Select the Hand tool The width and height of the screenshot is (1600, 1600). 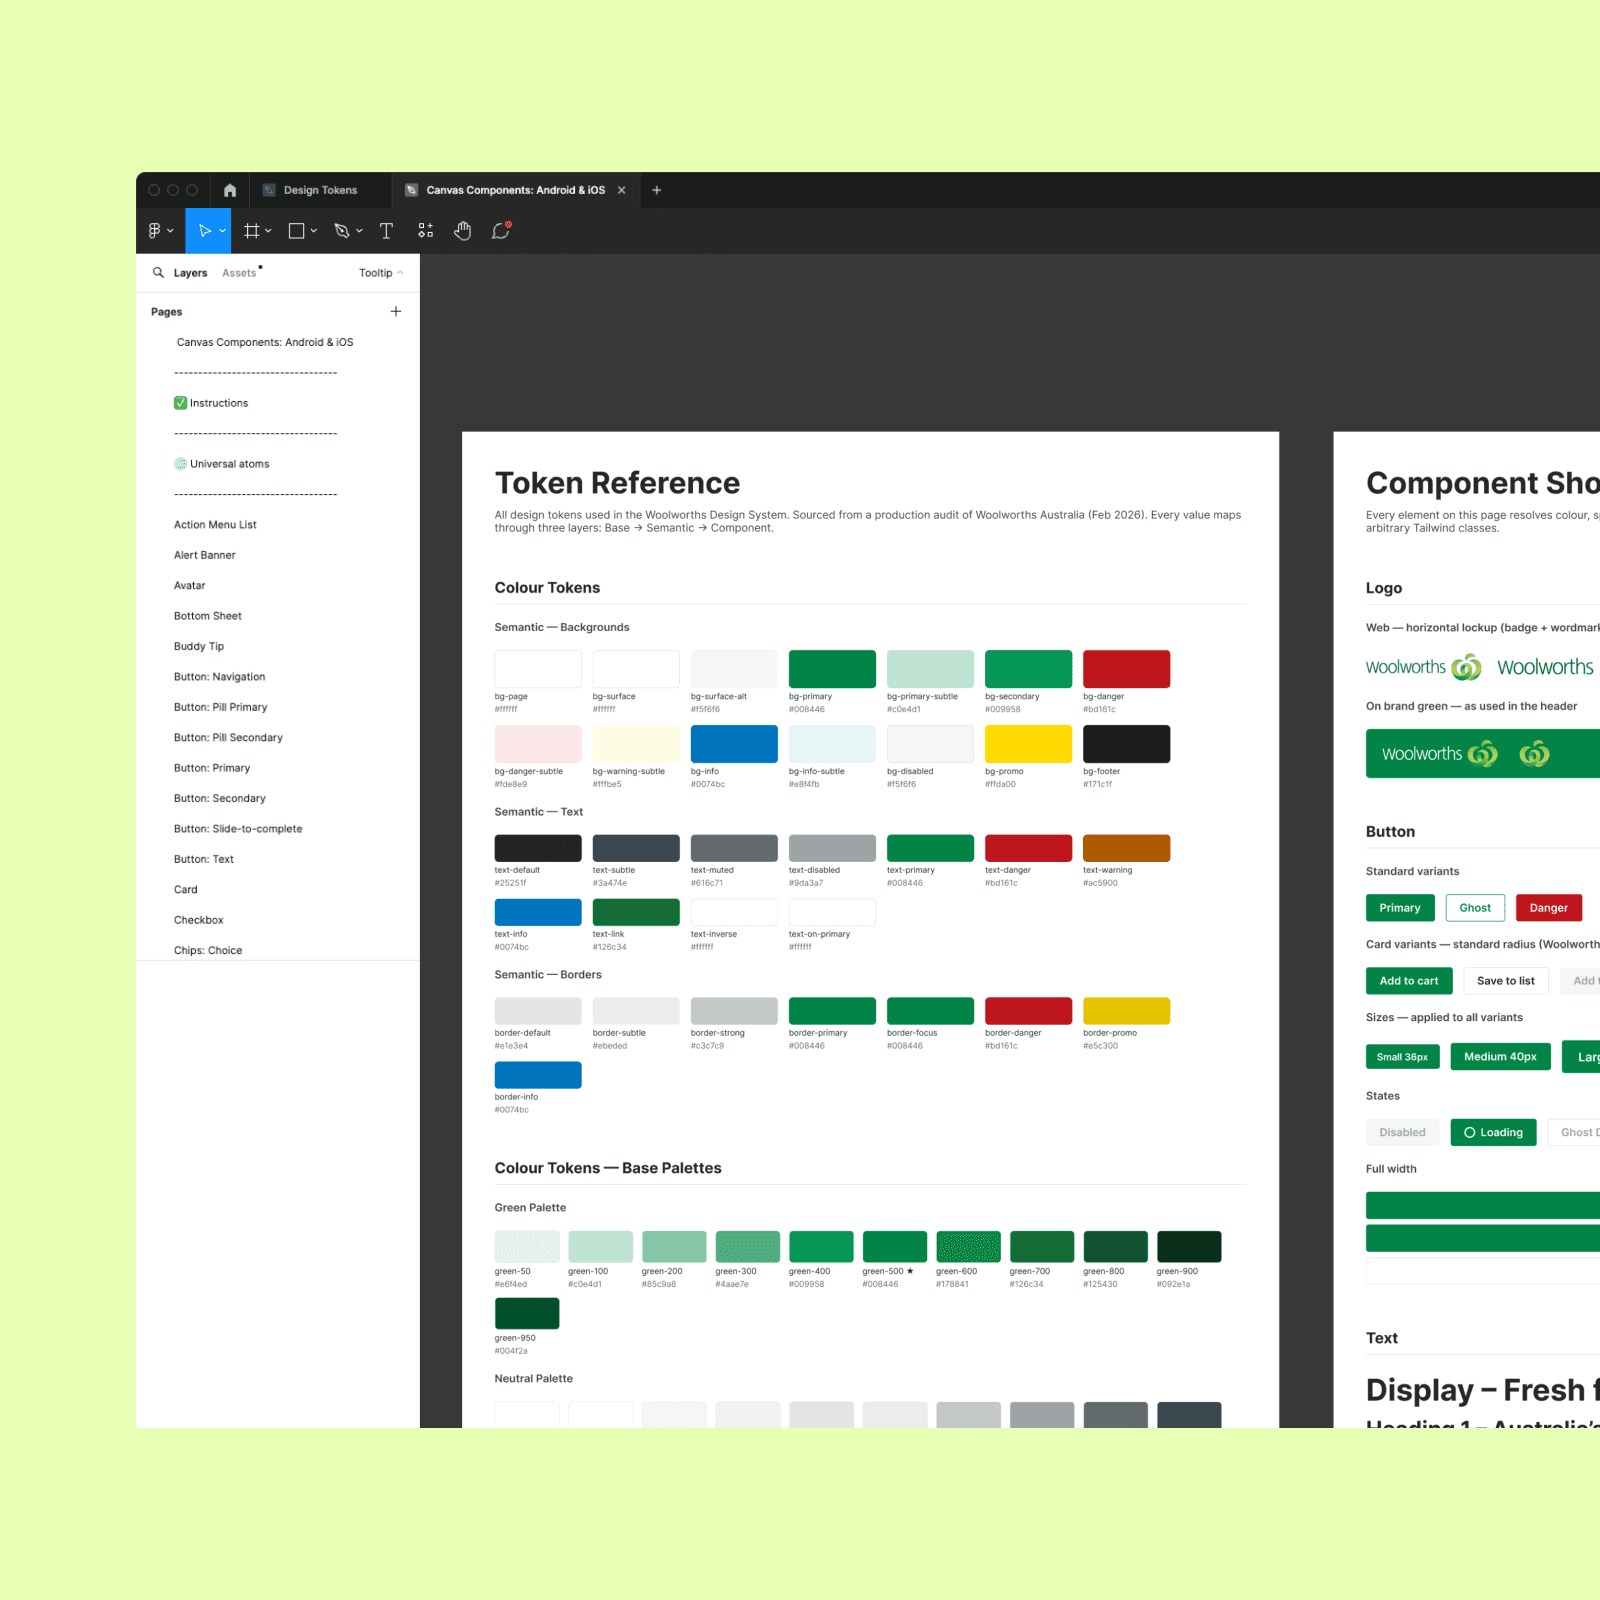click(x=462, y=231)
